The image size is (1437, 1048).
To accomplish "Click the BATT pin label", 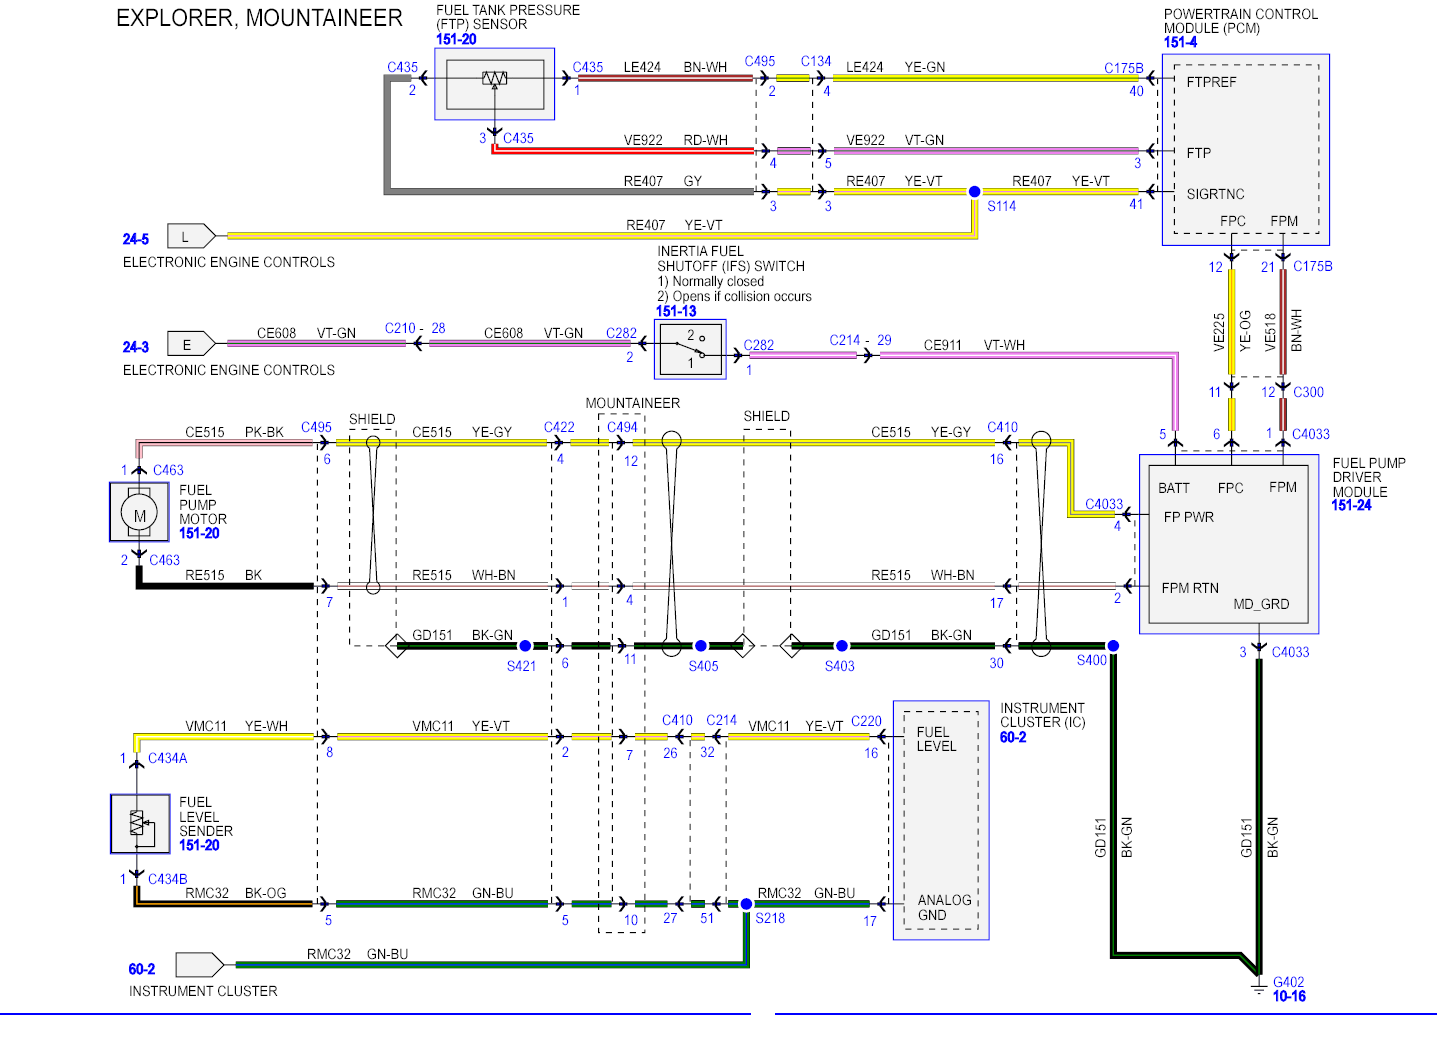I will point(1174,488).
